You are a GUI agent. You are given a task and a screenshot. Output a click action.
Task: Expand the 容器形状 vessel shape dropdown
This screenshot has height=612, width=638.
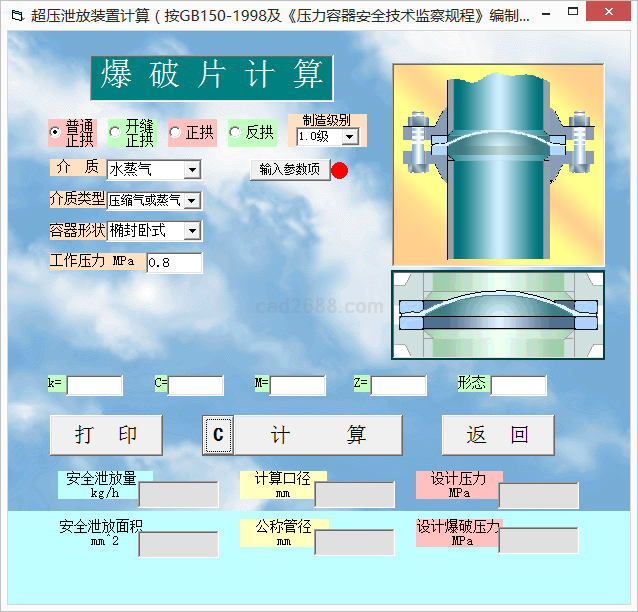[x=192, y=231]
